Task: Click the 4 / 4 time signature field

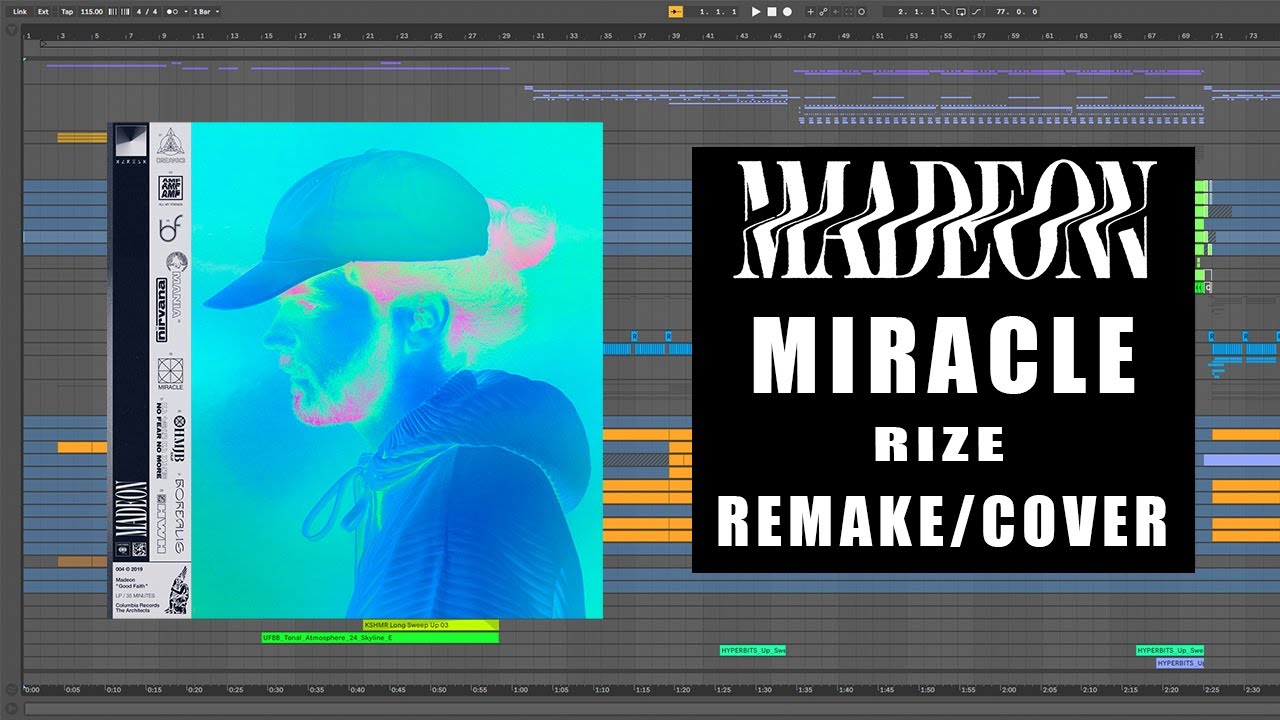Action: pyautogui.click(x=147, y=12)
